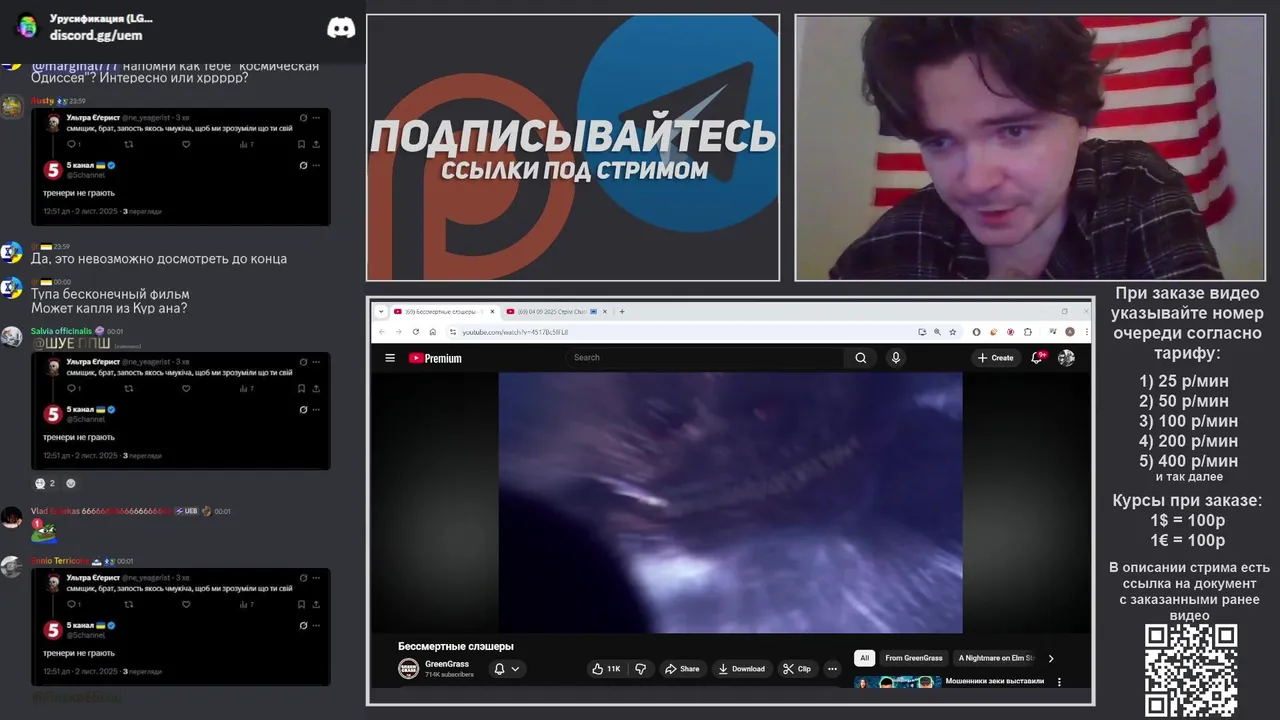Open the browser profile avatar

click(x=1069, y=332)
